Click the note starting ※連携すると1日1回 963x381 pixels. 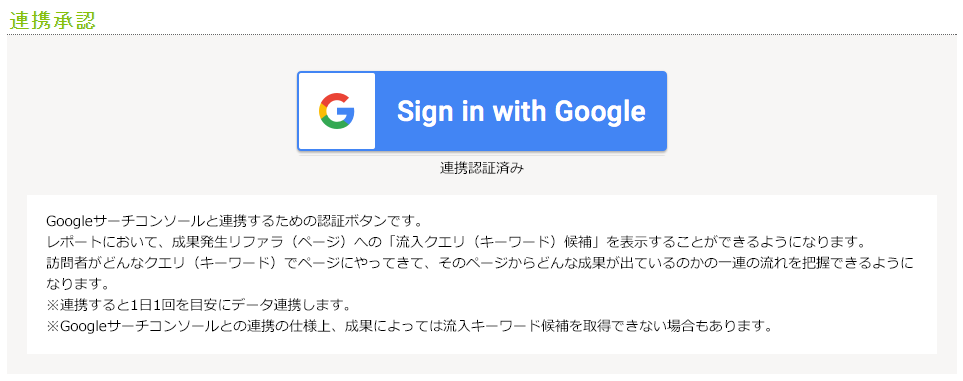tap(198, 305)
